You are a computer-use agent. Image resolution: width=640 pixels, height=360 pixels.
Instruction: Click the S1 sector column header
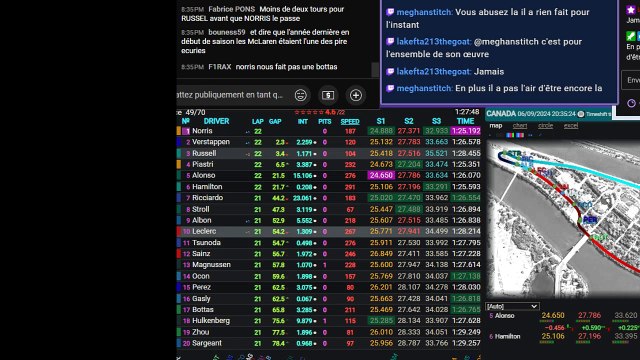tap(380, 121)
